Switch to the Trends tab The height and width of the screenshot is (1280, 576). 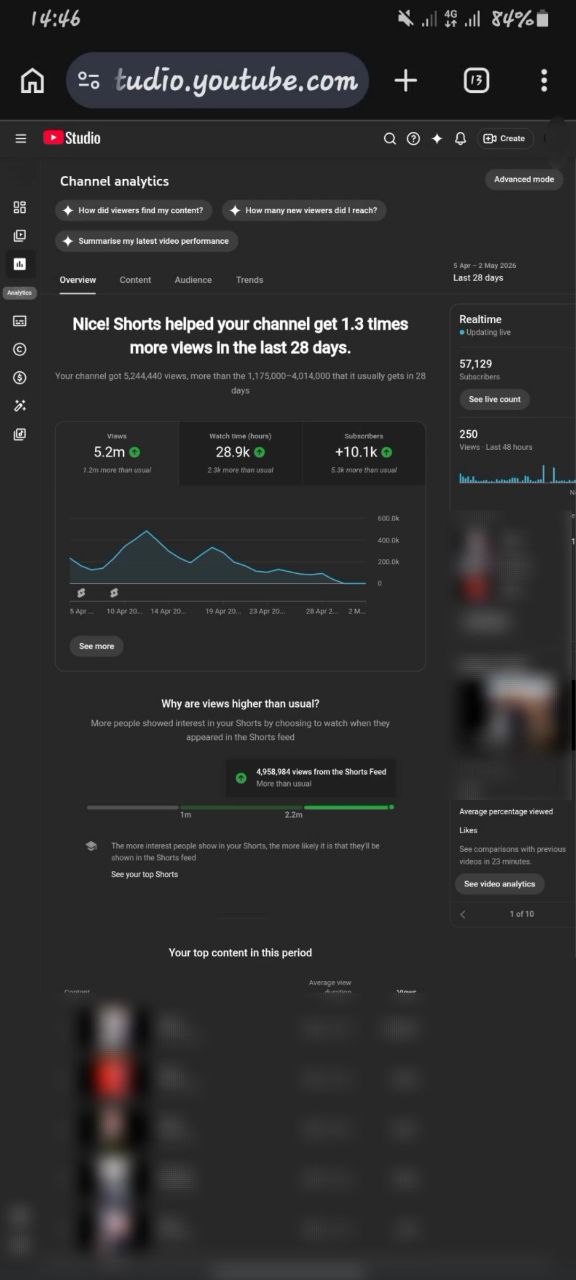(x=249, y=280)
